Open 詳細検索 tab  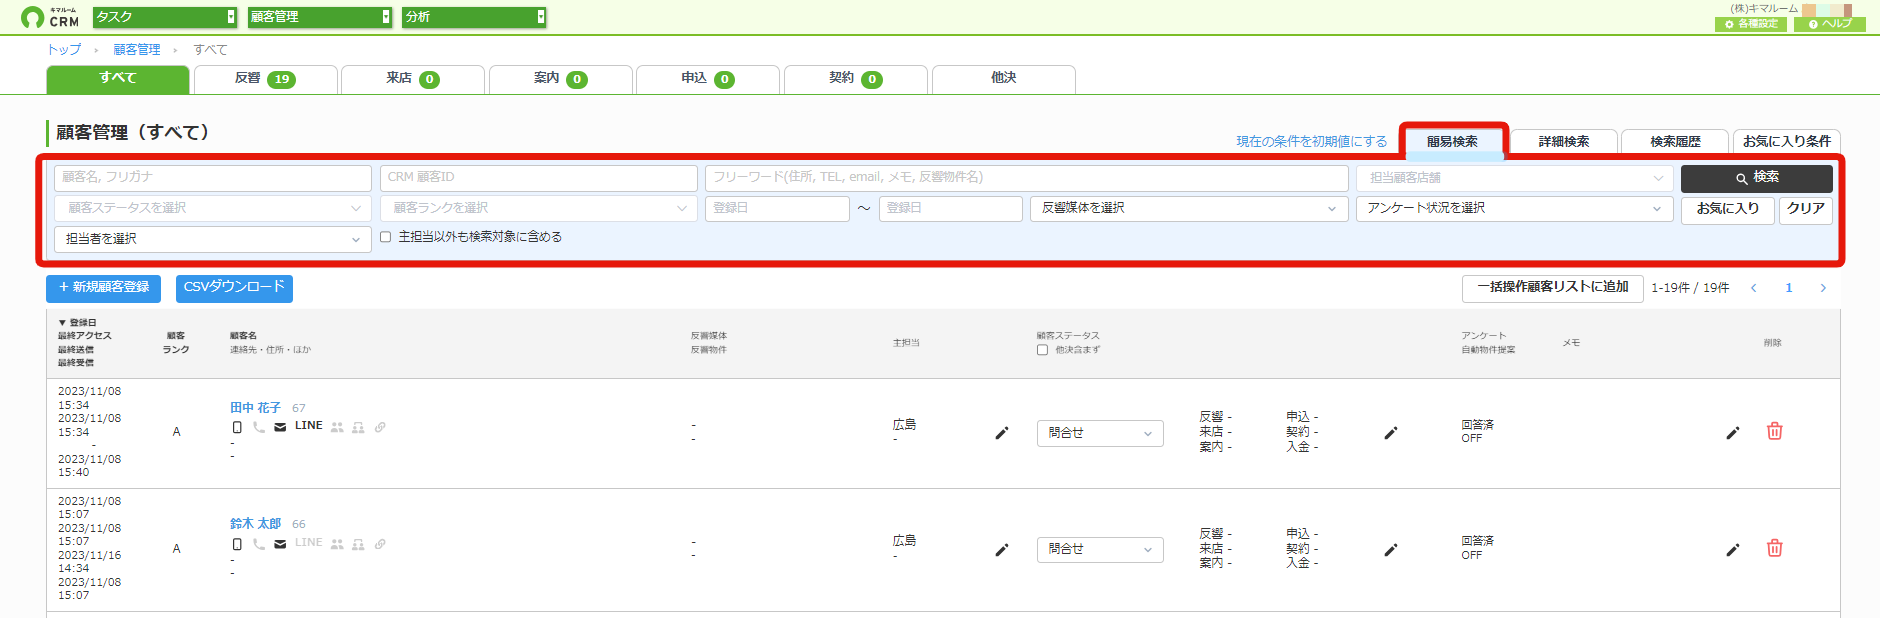click(1564, 142)
